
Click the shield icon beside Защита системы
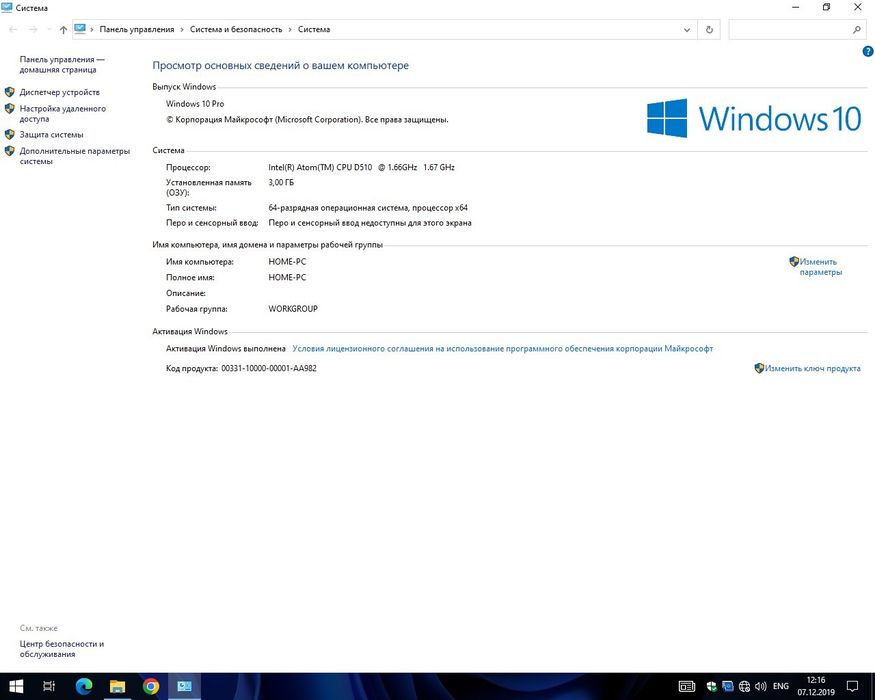[9, 135]
